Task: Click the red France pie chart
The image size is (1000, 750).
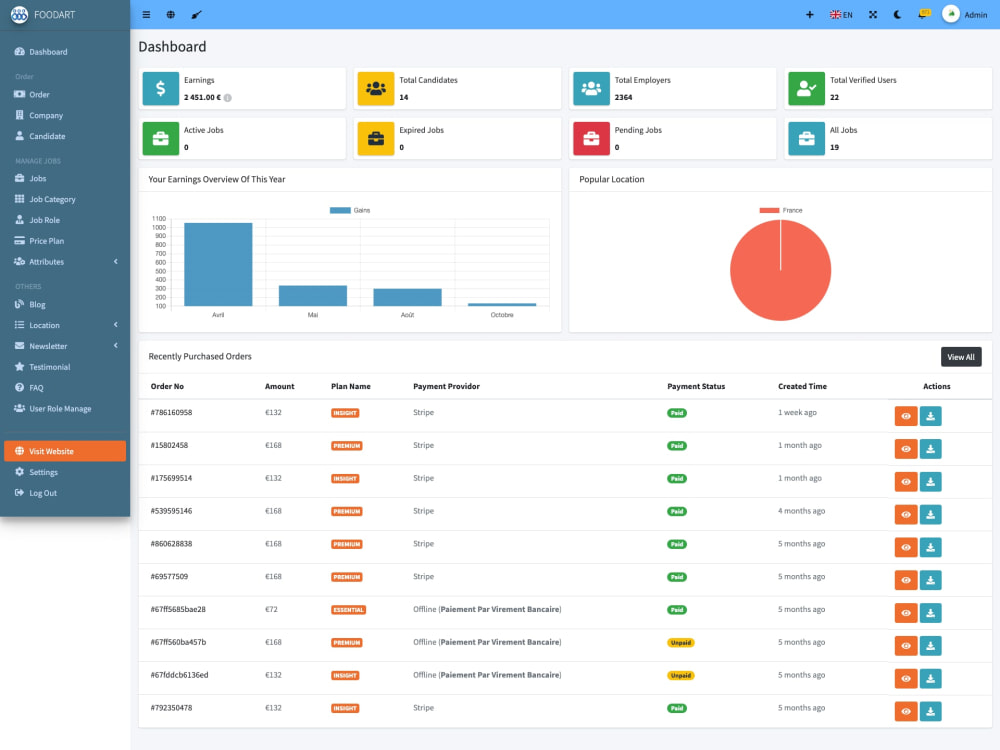Action: [x=781, y=270]
